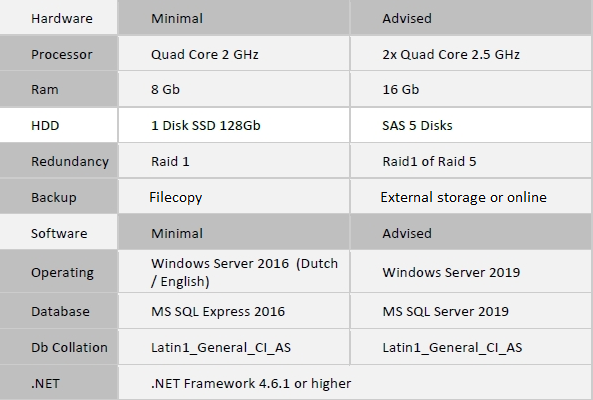
Task: Select the Windows Server 2019 cell
Action: (471, 271)
